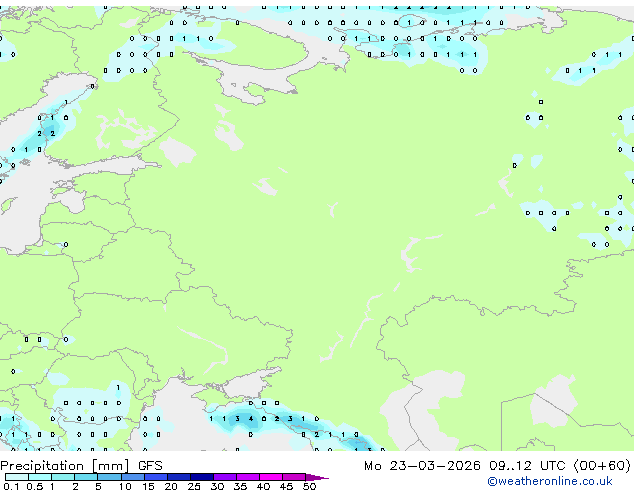Pick the 5–10 mm legend swatch
The image size is (634, 490).
point(109,477)
